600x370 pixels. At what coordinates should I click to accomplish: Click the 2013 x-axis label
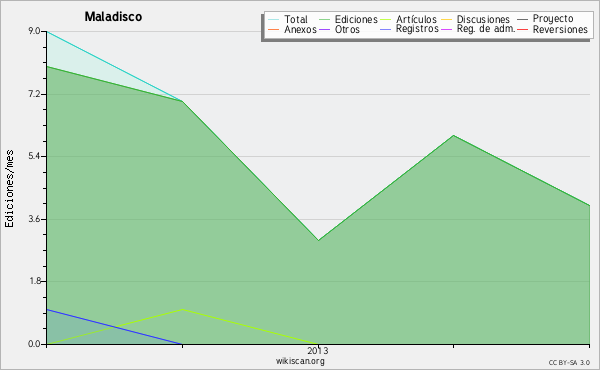[318, 350]
